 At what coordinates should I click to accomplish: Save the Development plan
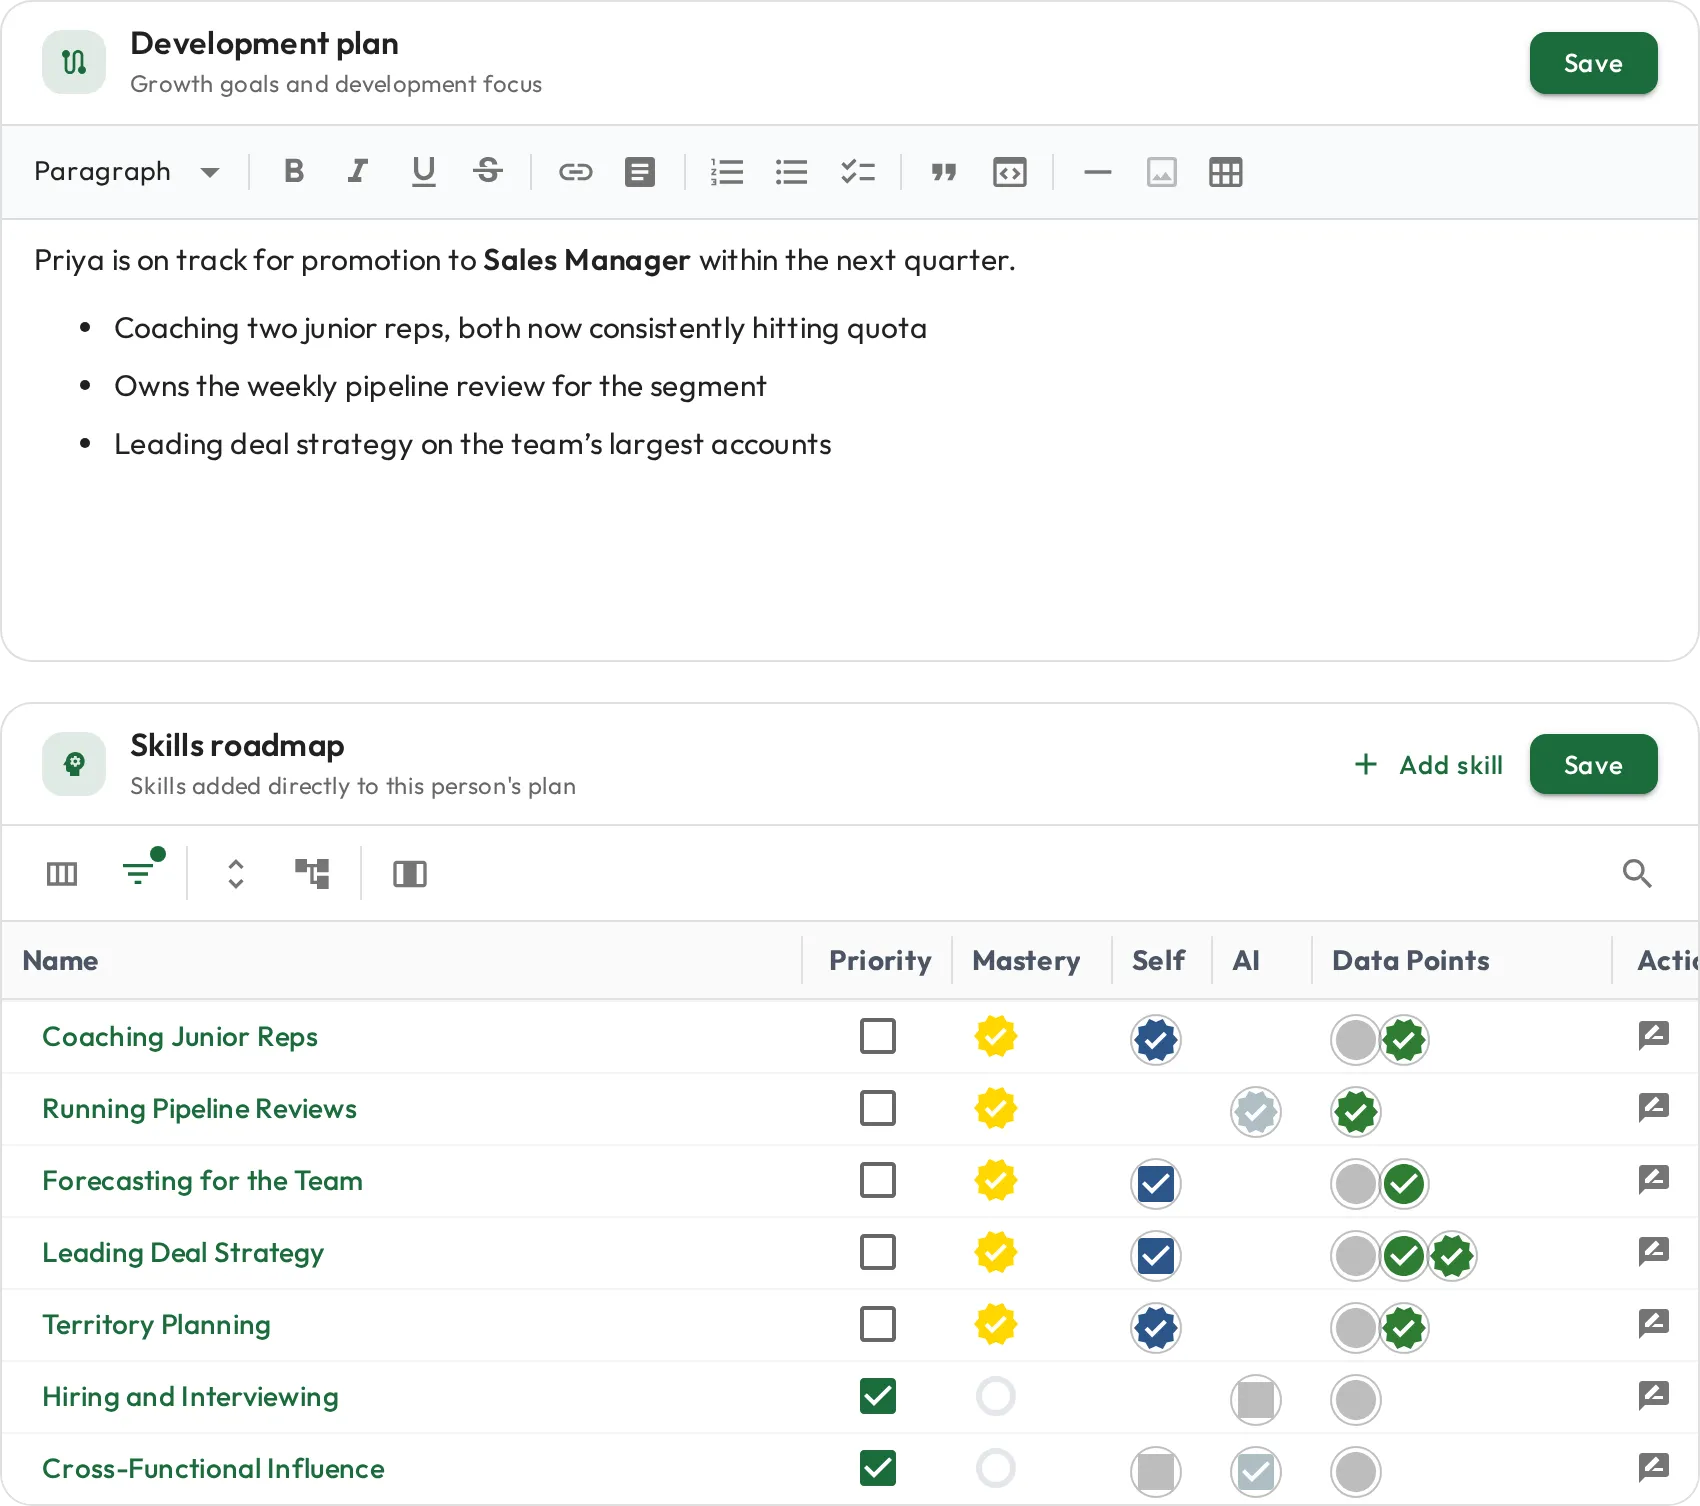(1593, 63)
